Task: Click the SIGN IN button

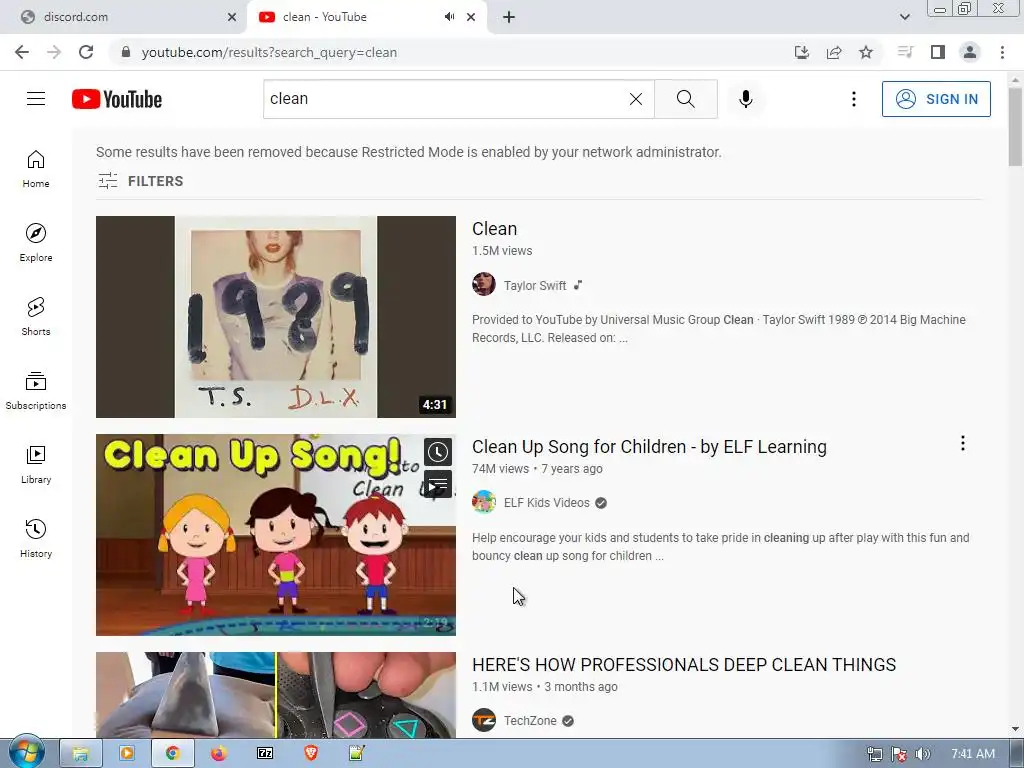Action: click(936, 99)
